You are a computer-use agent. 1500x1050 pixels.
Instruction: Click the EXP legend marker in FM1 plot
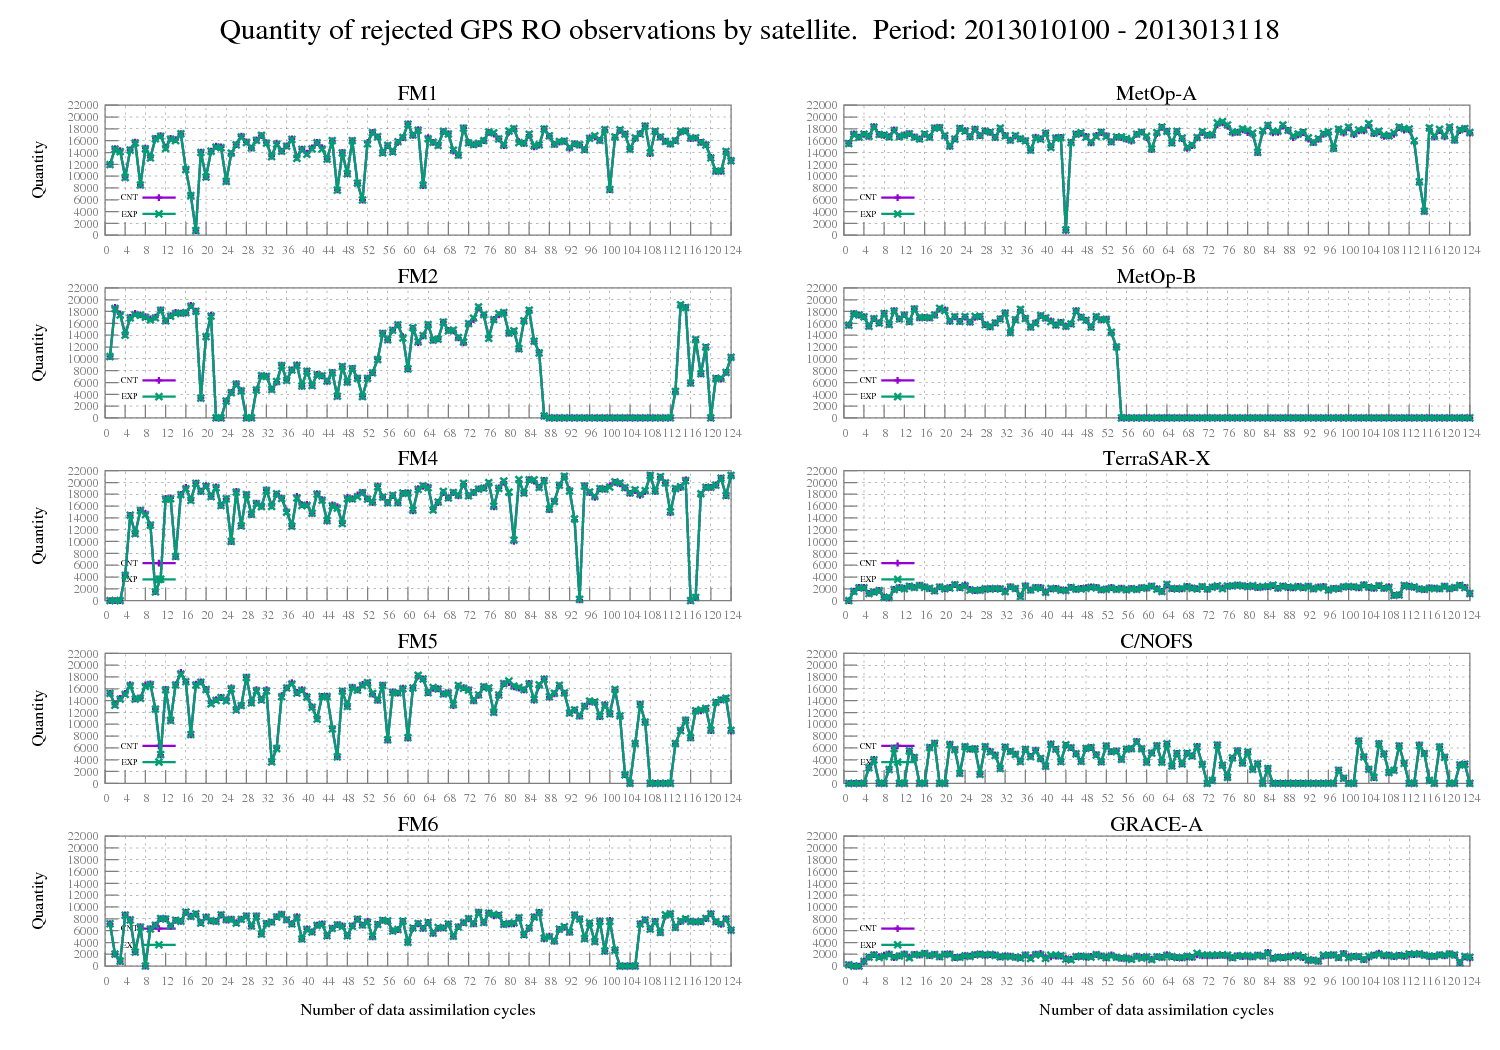[x=159, y=213]
